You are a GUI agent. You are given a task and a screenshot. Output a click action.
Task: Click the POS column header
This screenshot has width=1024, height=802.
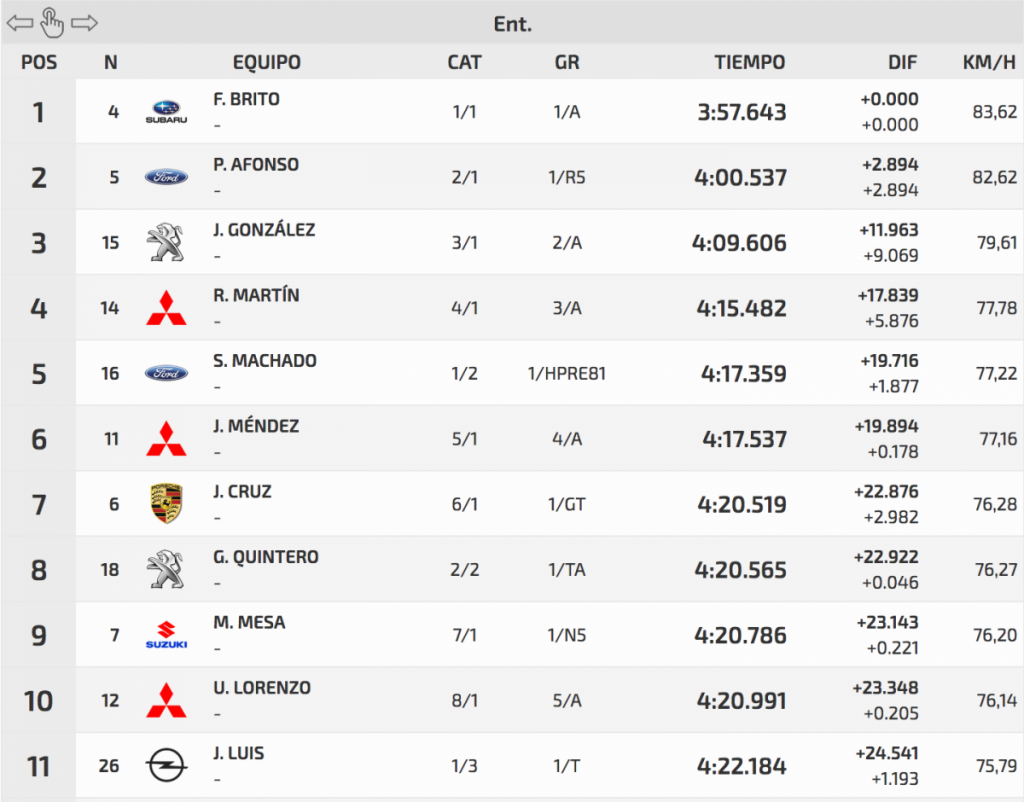pos(39,62)
